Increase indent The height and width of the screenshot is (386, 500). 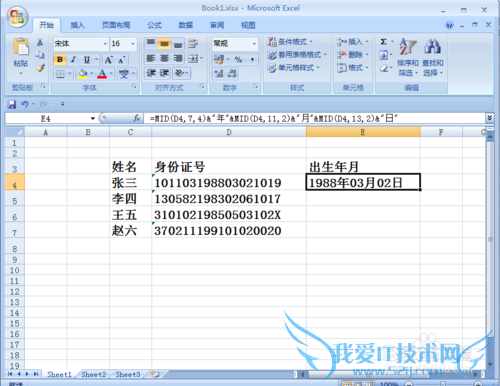click(164, 73)
